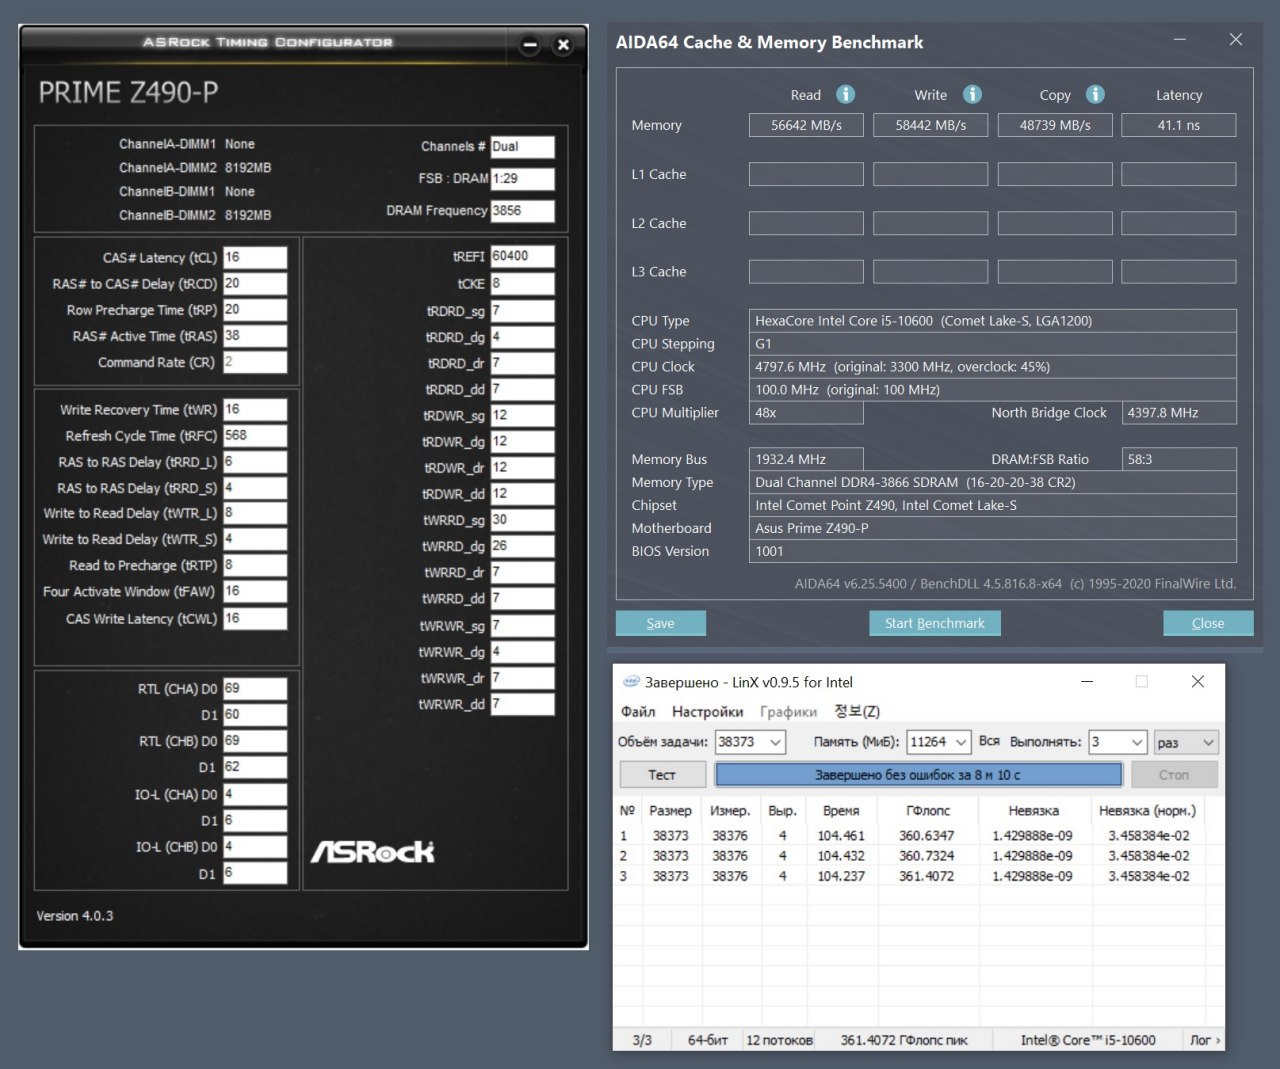This screenshot has height=1069, width=1280.
Task: Click the Memory Copy value 48739 MB/s
Action: [1055, 125]
